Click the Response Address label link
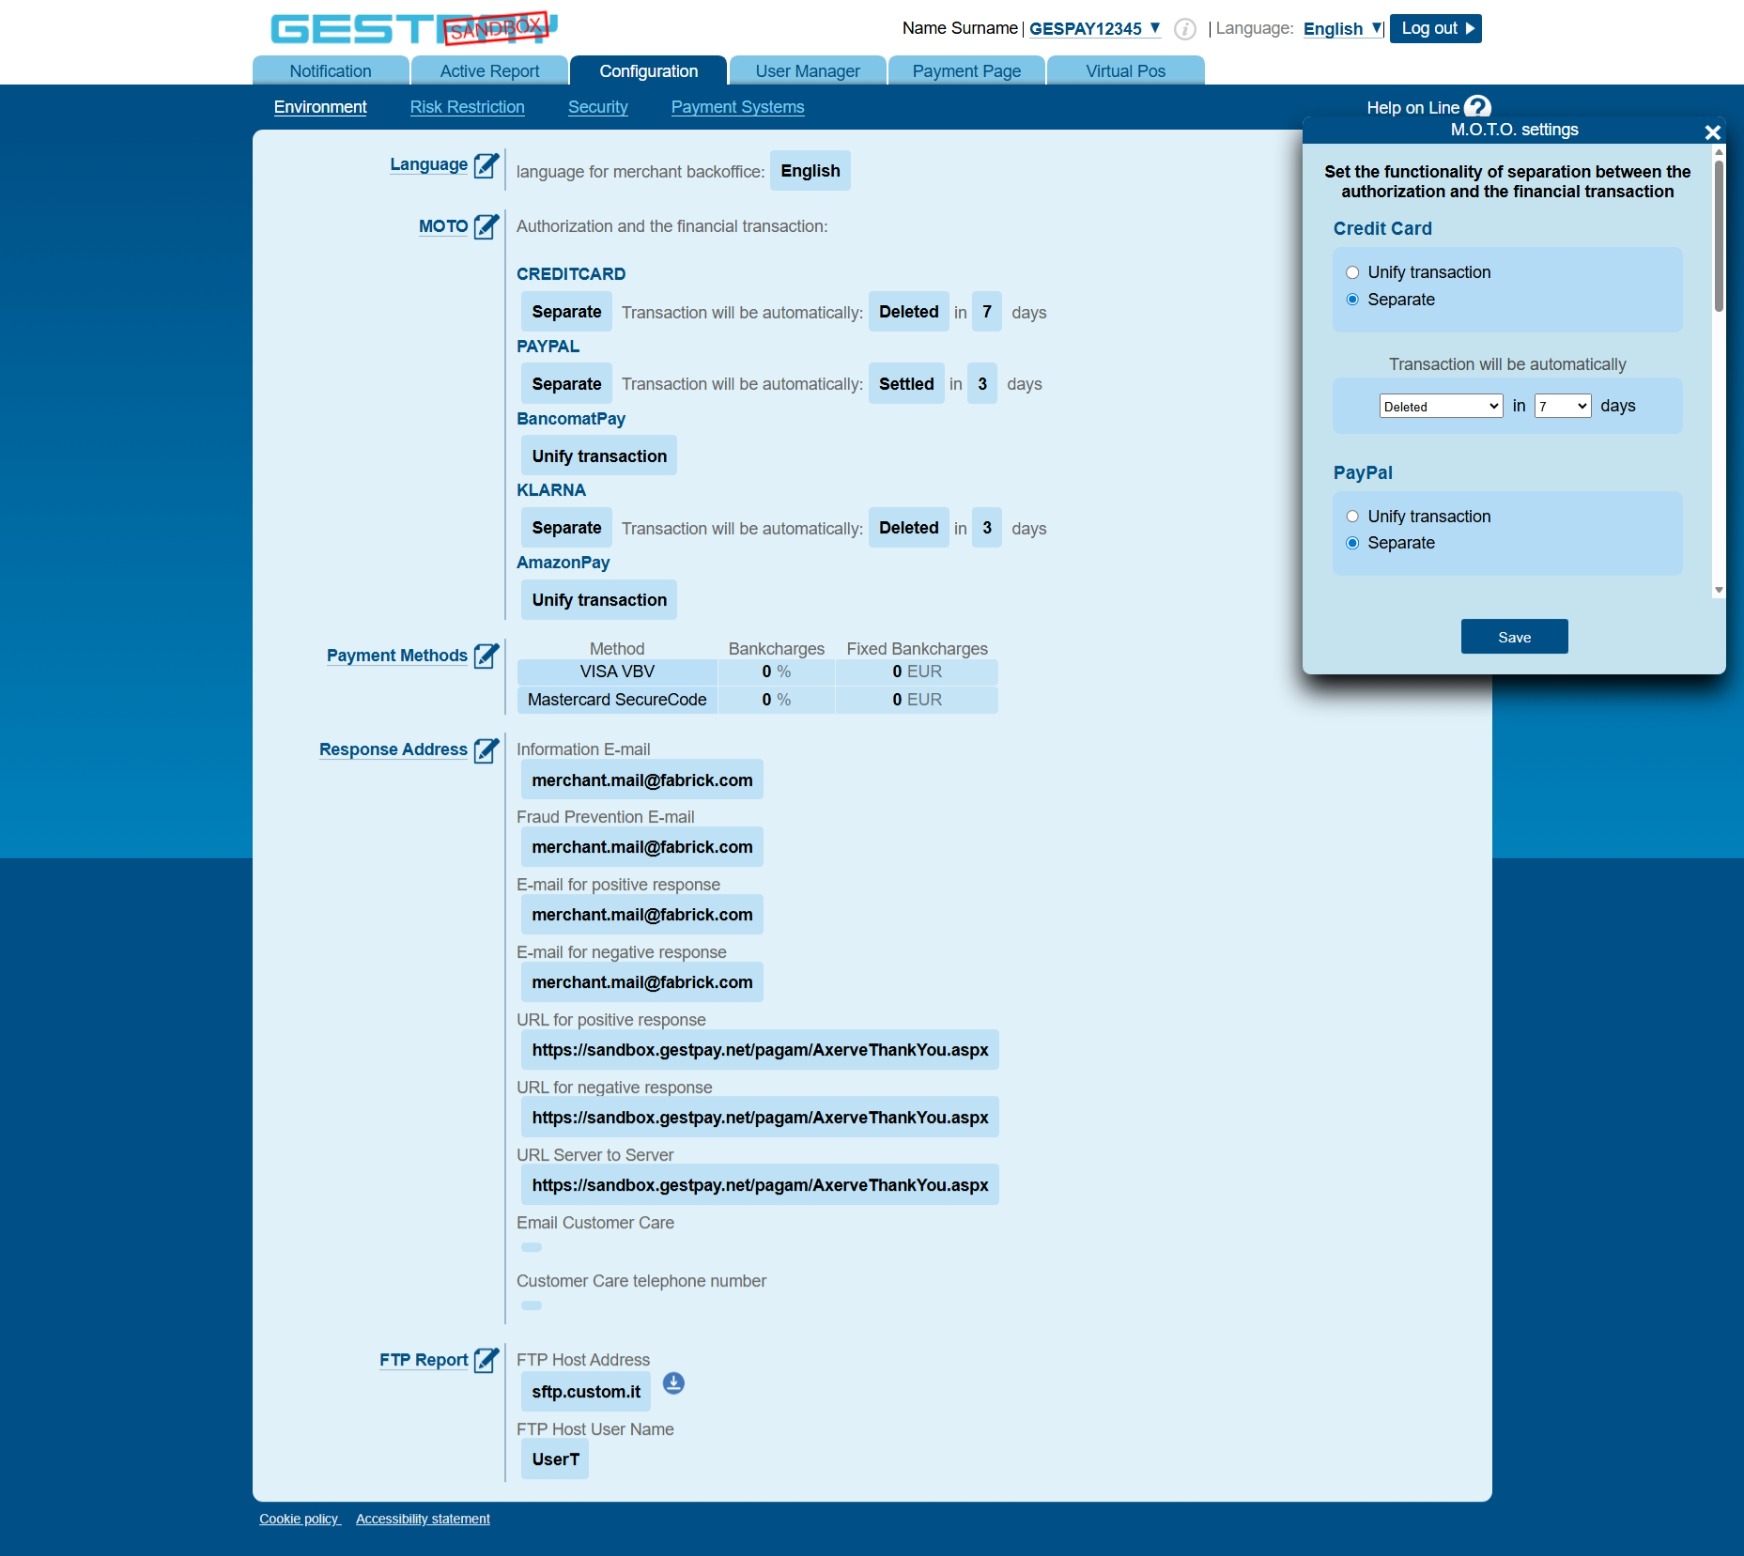1744x1556 pixels. click(x=393, y=750)
